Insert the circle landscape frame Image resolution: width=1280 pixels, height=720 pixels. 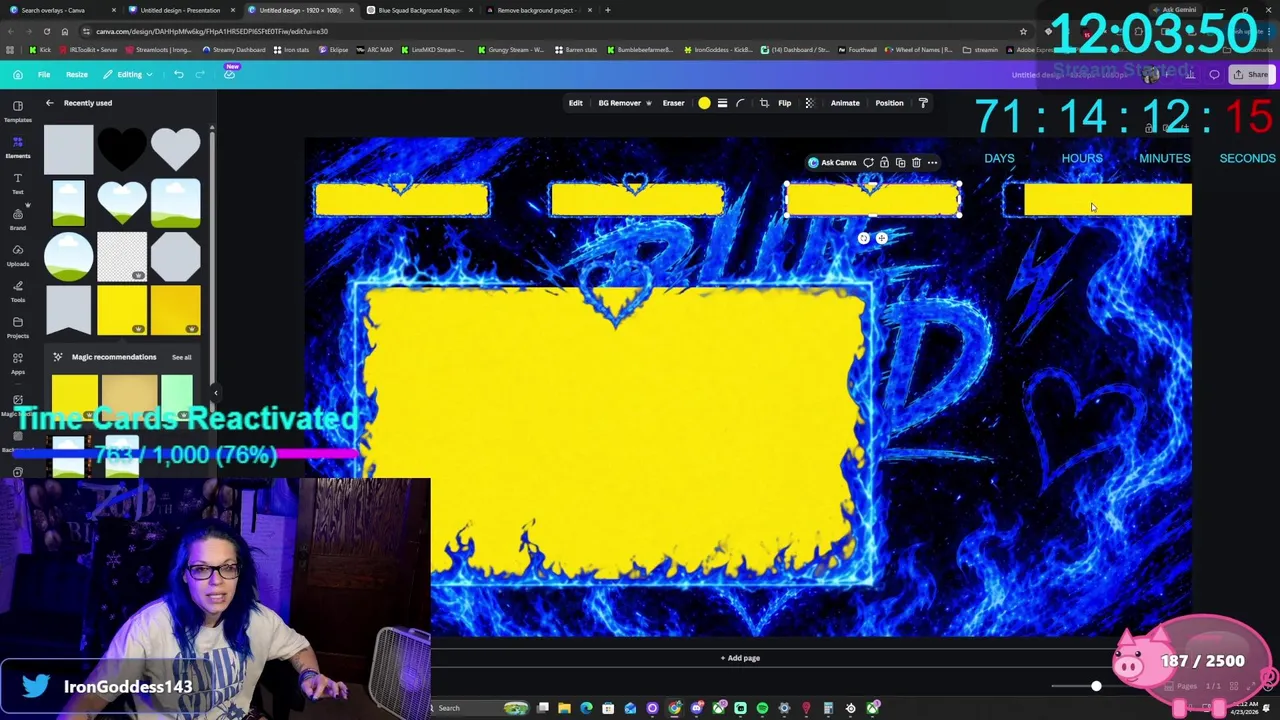[x=68, y=257]
